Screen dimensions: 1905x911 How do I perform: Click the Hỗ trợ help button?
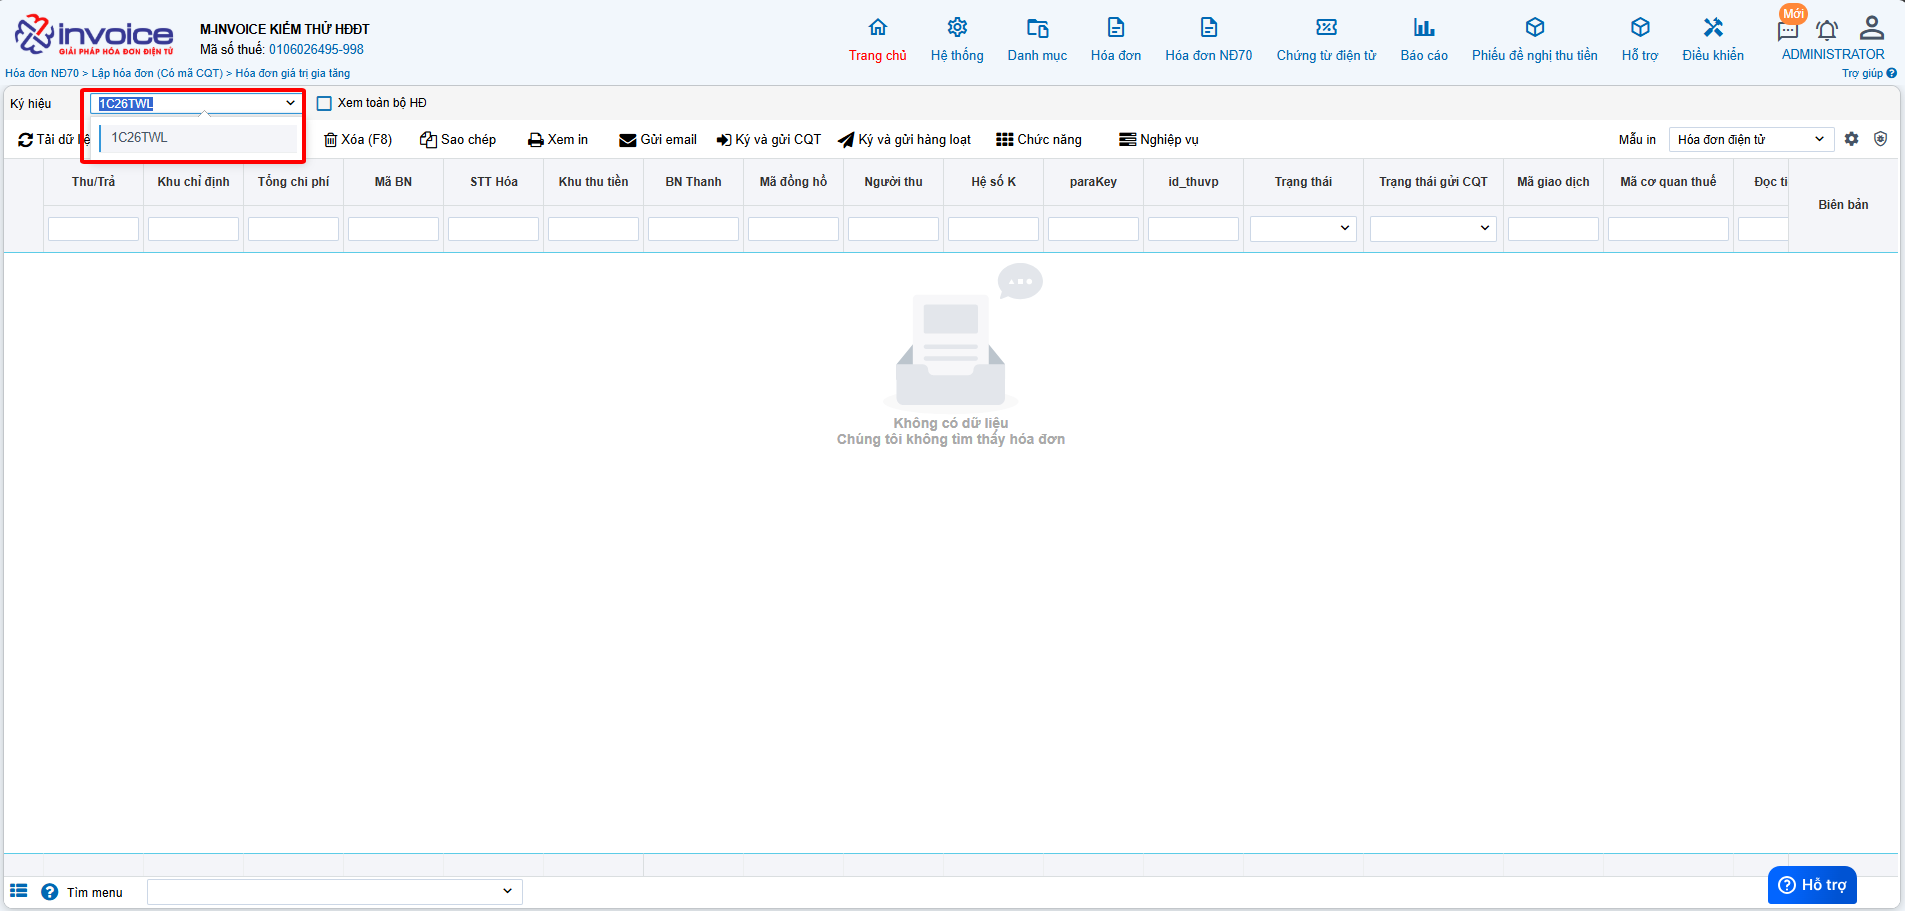point(1812,885)
